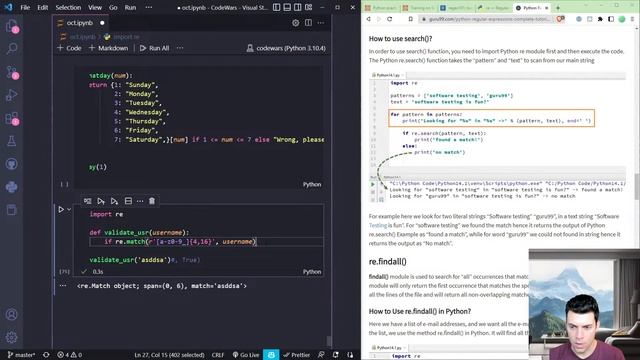Open the Search view in activity bar

click(x=11, y=49)
